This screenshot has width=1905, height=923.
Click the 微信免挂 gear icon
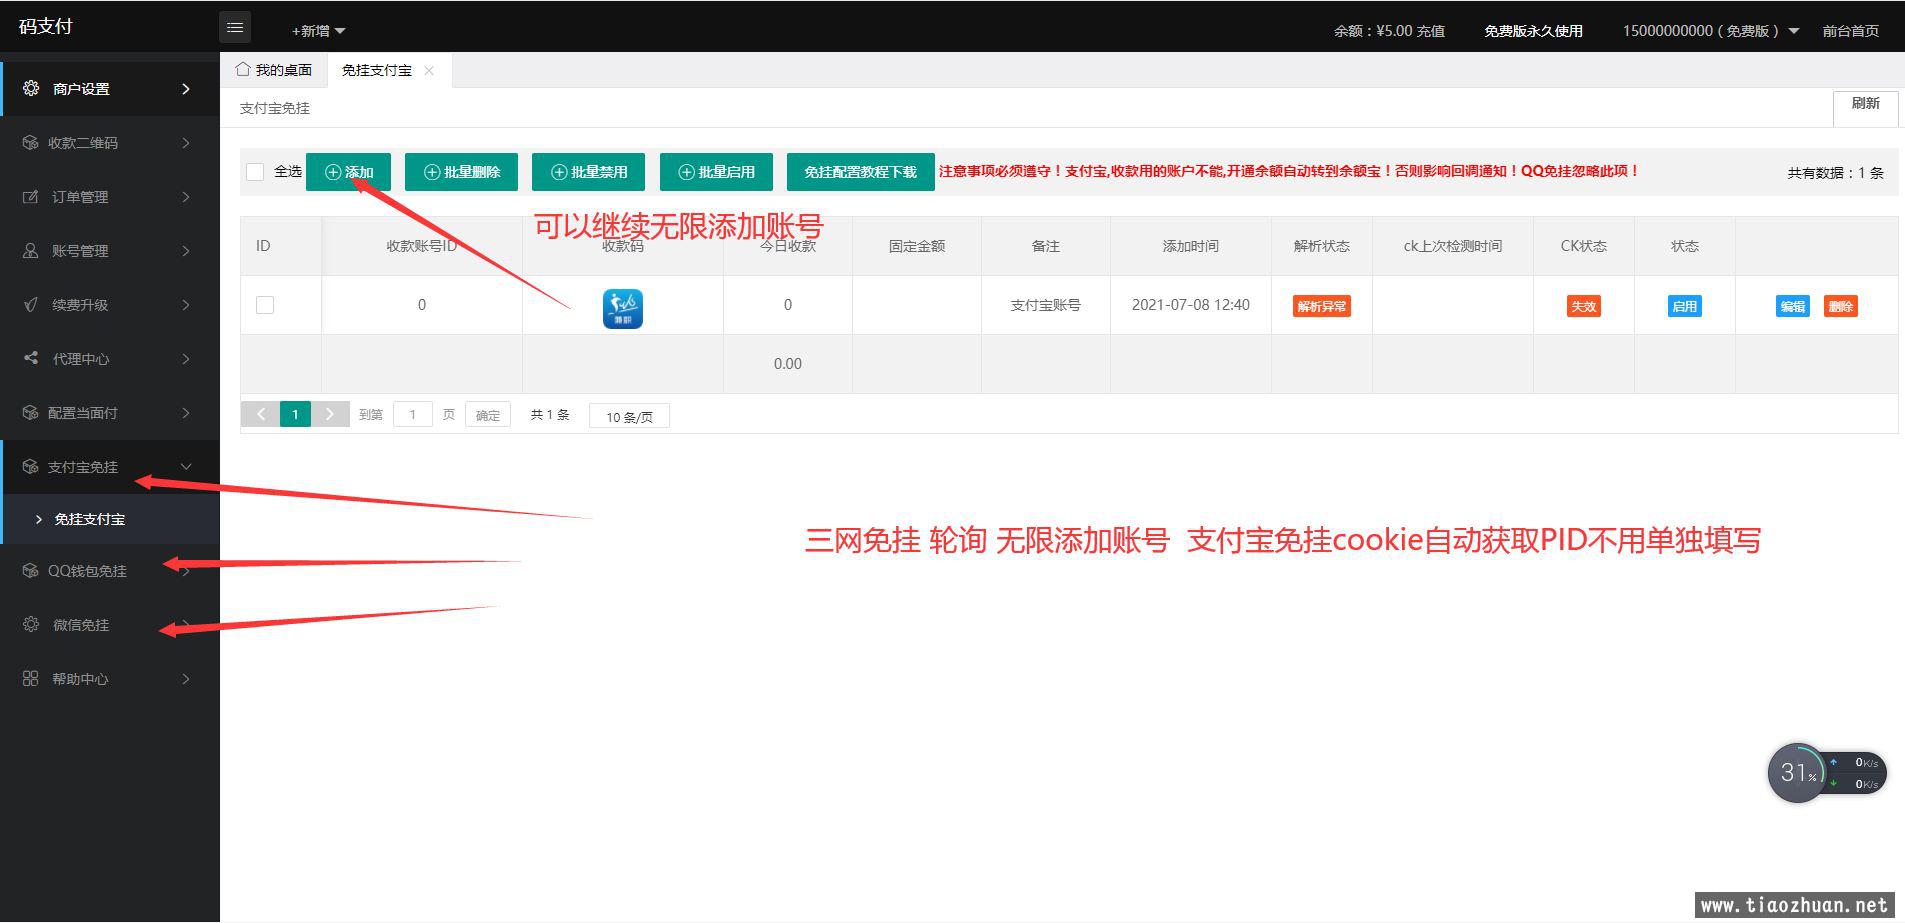tap(31, 624)
